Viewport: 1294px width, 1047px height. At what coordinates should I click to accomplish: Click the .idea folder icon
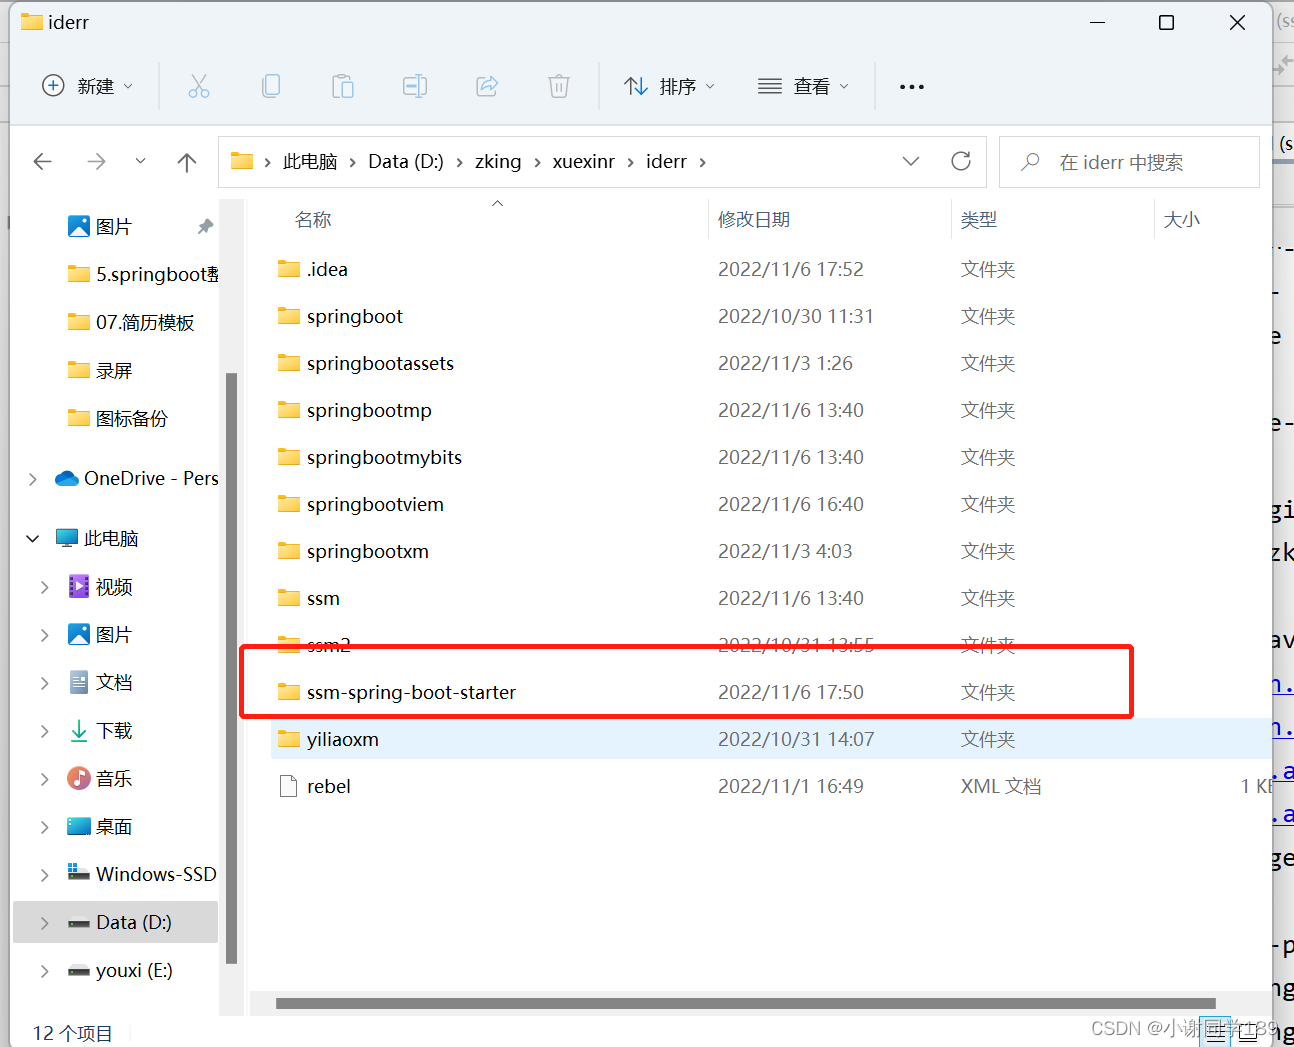click(x=289, y=269)
